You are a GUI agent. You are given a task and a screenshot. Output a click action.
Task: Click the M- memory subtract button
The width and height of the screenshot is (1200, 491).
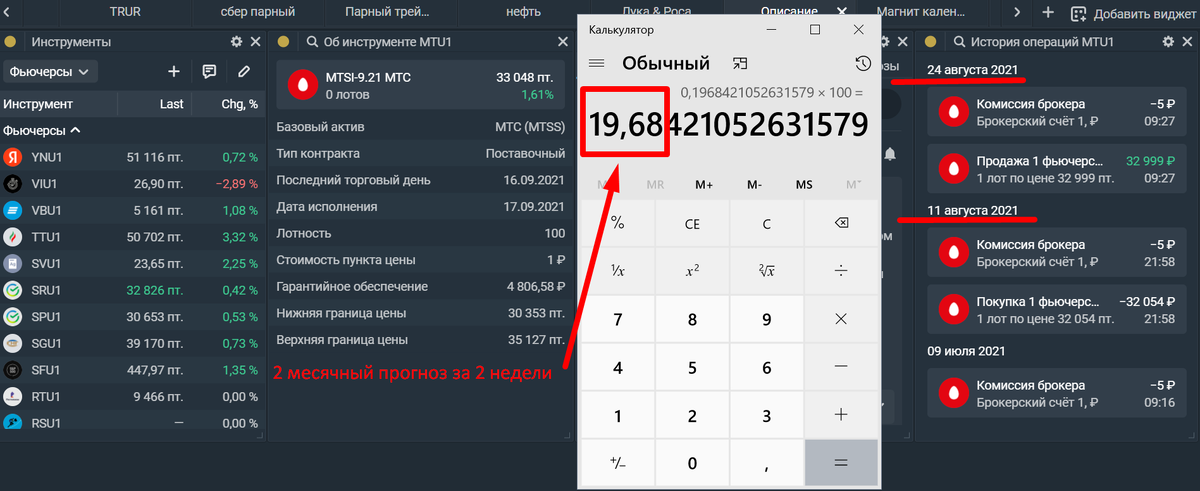tap(754, 185)
